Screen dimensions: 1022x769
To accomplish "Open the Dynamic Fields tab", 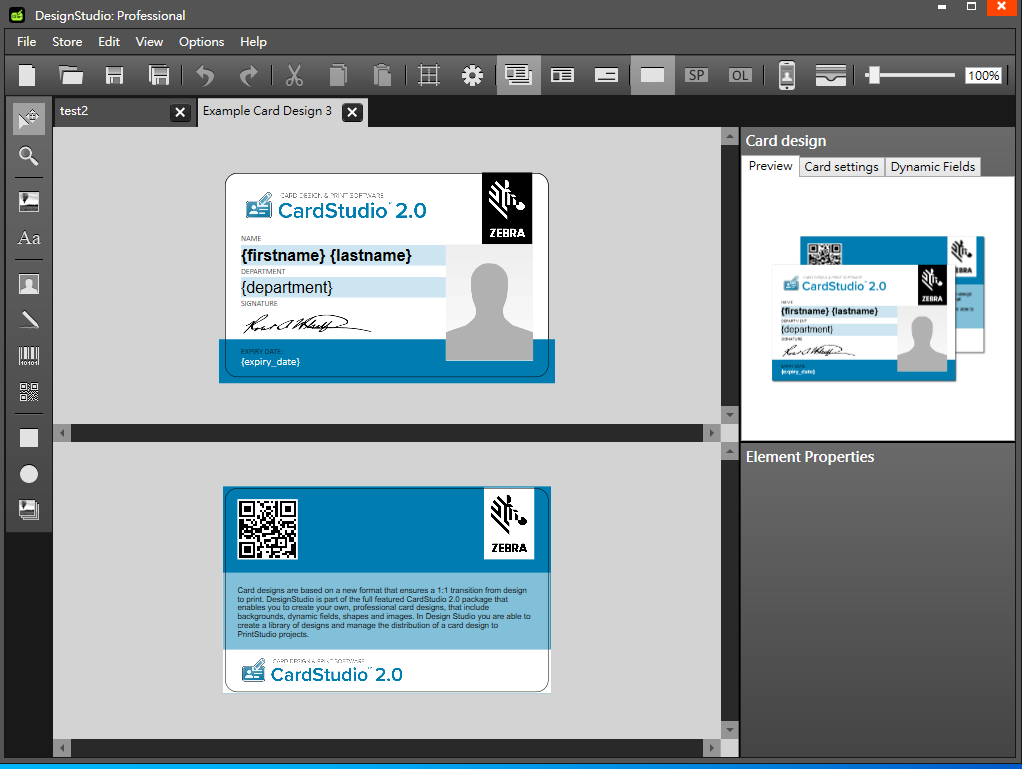I will [x=933, y=167].
